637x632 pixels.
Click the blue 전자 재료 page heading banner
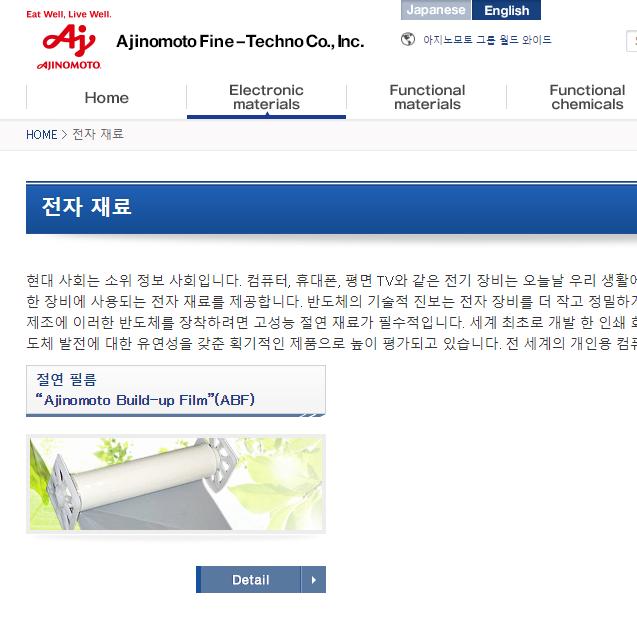tap(332, 207)
